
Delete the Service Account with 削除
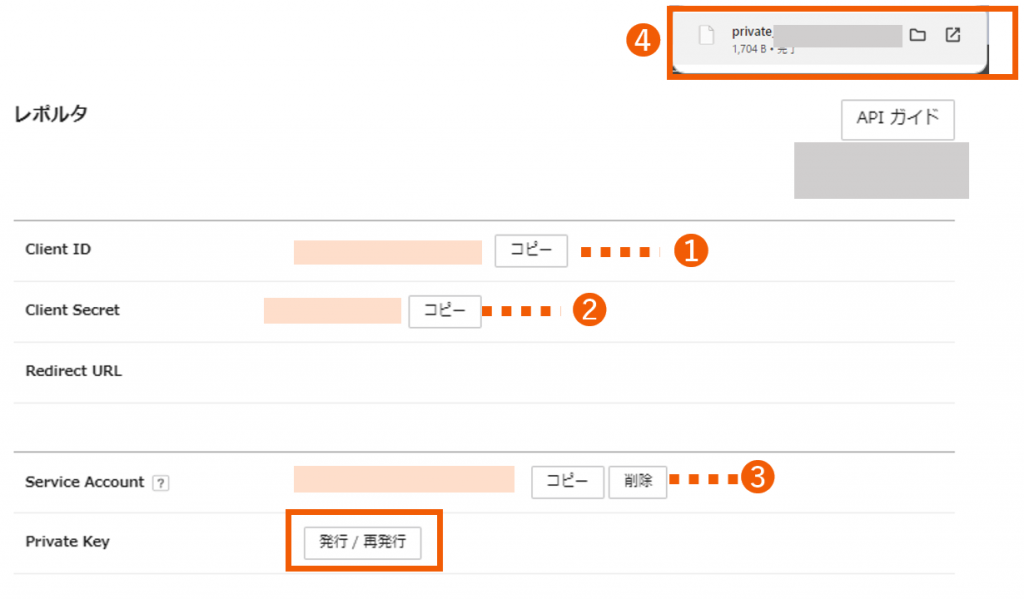coord(637,482)
